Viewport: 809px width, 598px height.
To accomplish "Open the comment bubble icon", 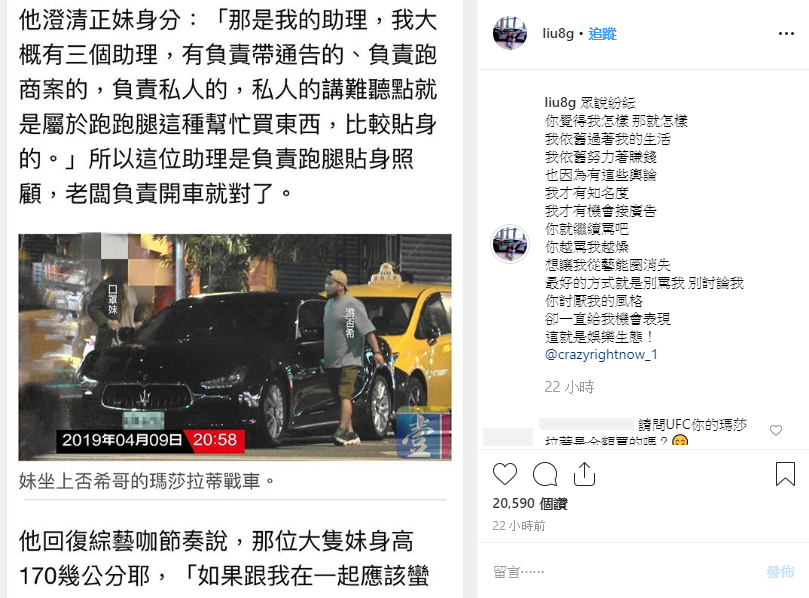I will 545,474.
